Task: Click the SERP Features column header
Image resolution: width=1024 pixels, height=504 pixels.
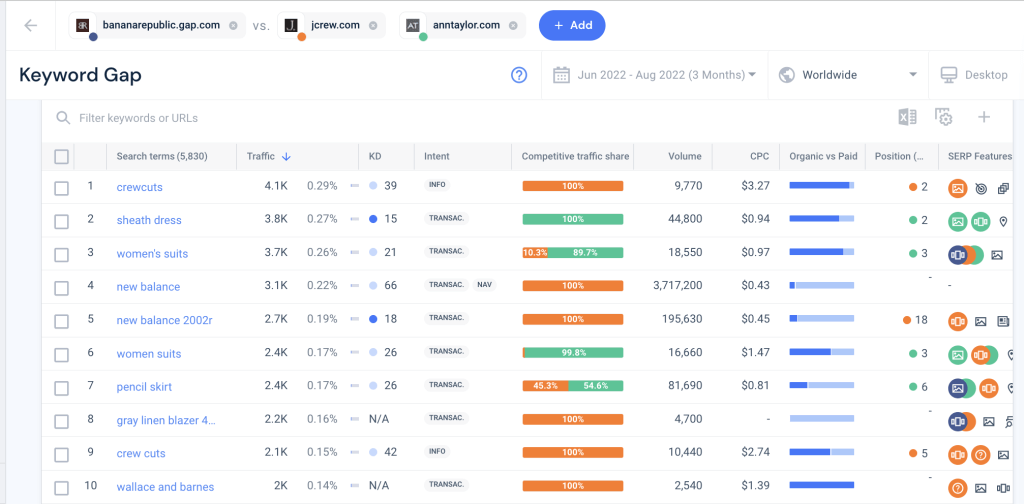Action: (x=980, y=157)
